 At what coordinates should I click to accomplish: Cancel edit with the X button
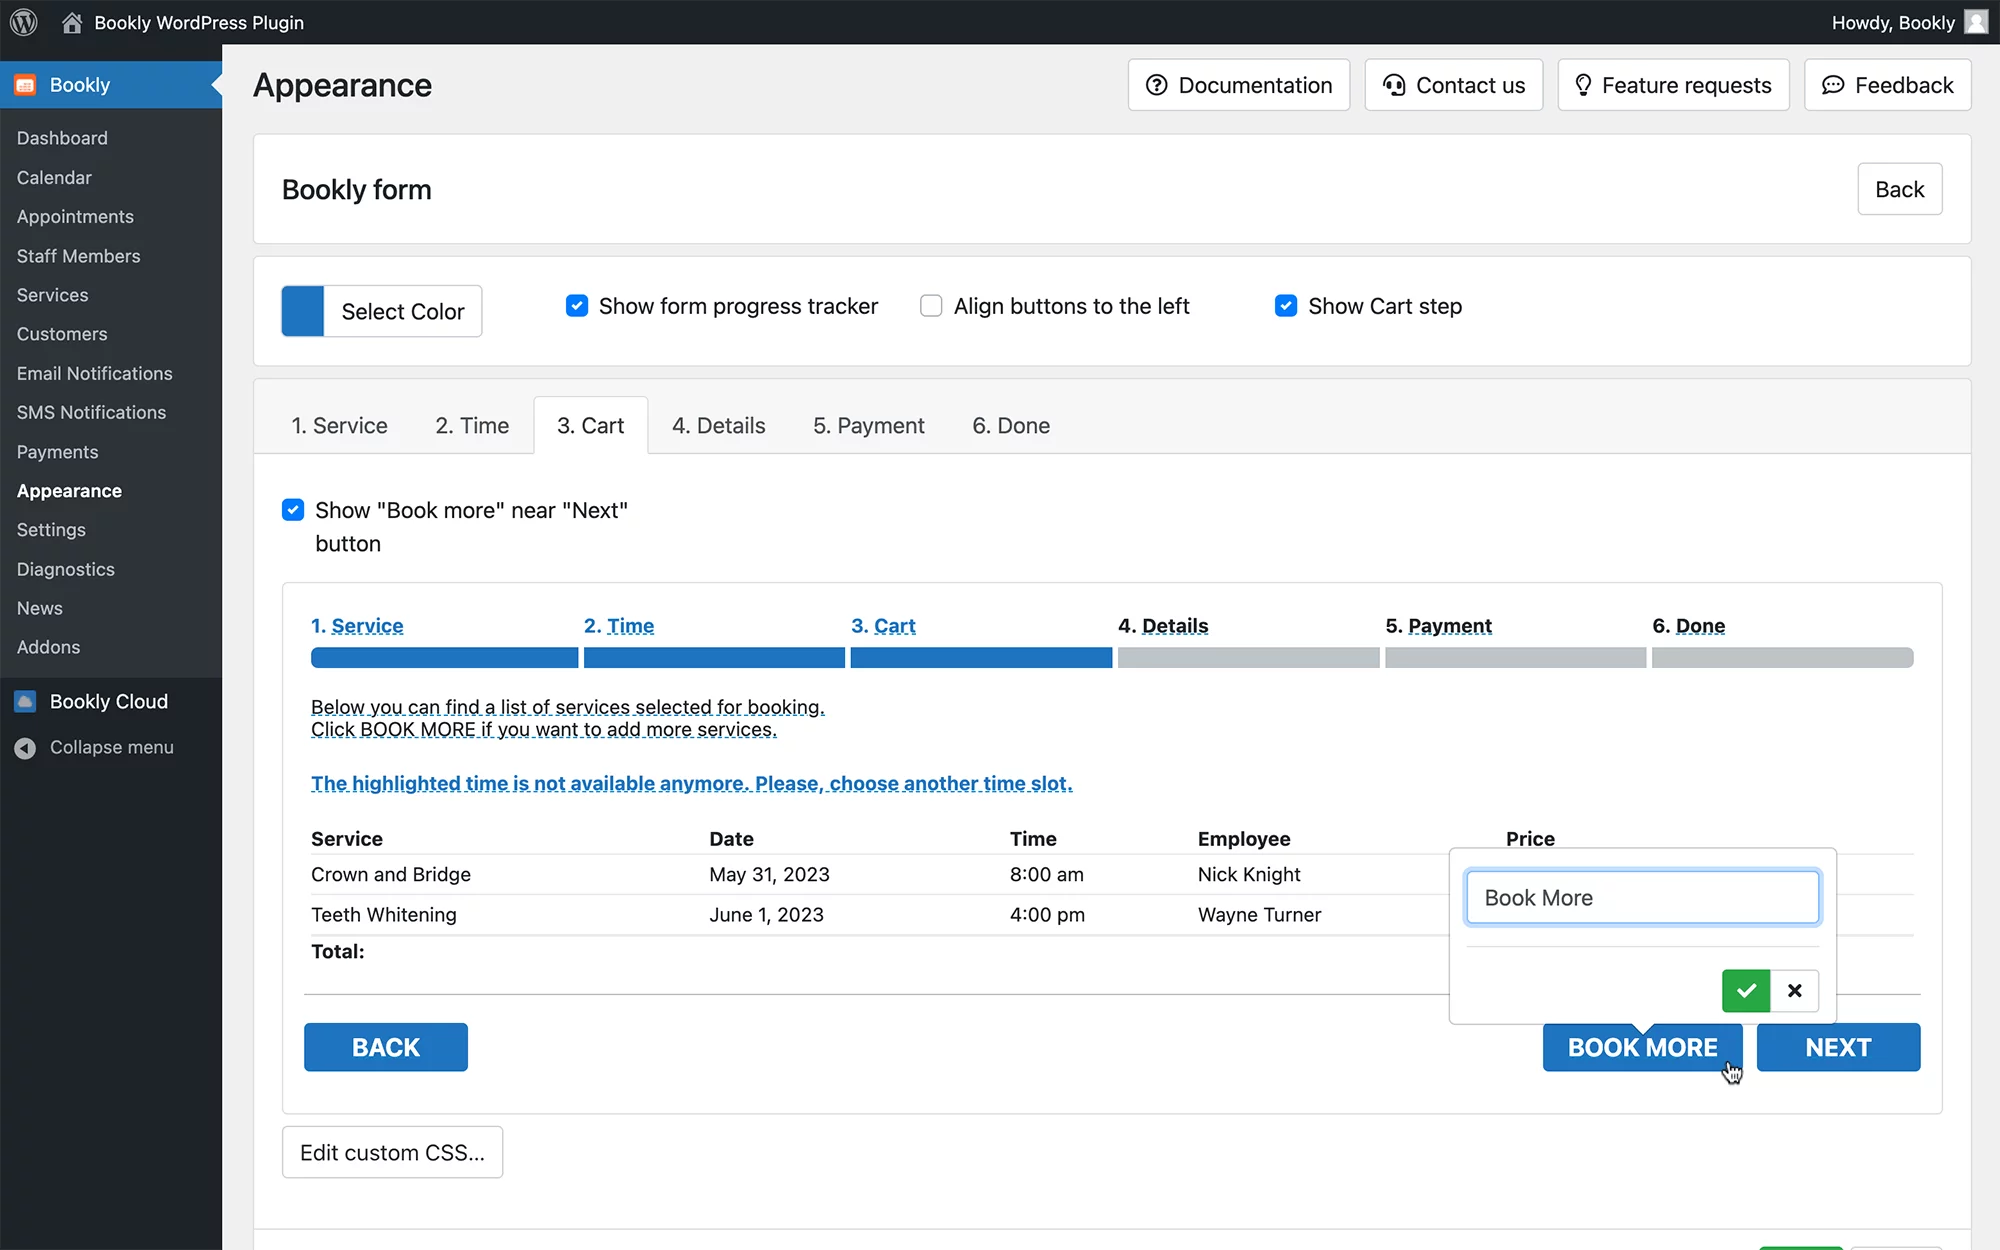coord(1795,991)
